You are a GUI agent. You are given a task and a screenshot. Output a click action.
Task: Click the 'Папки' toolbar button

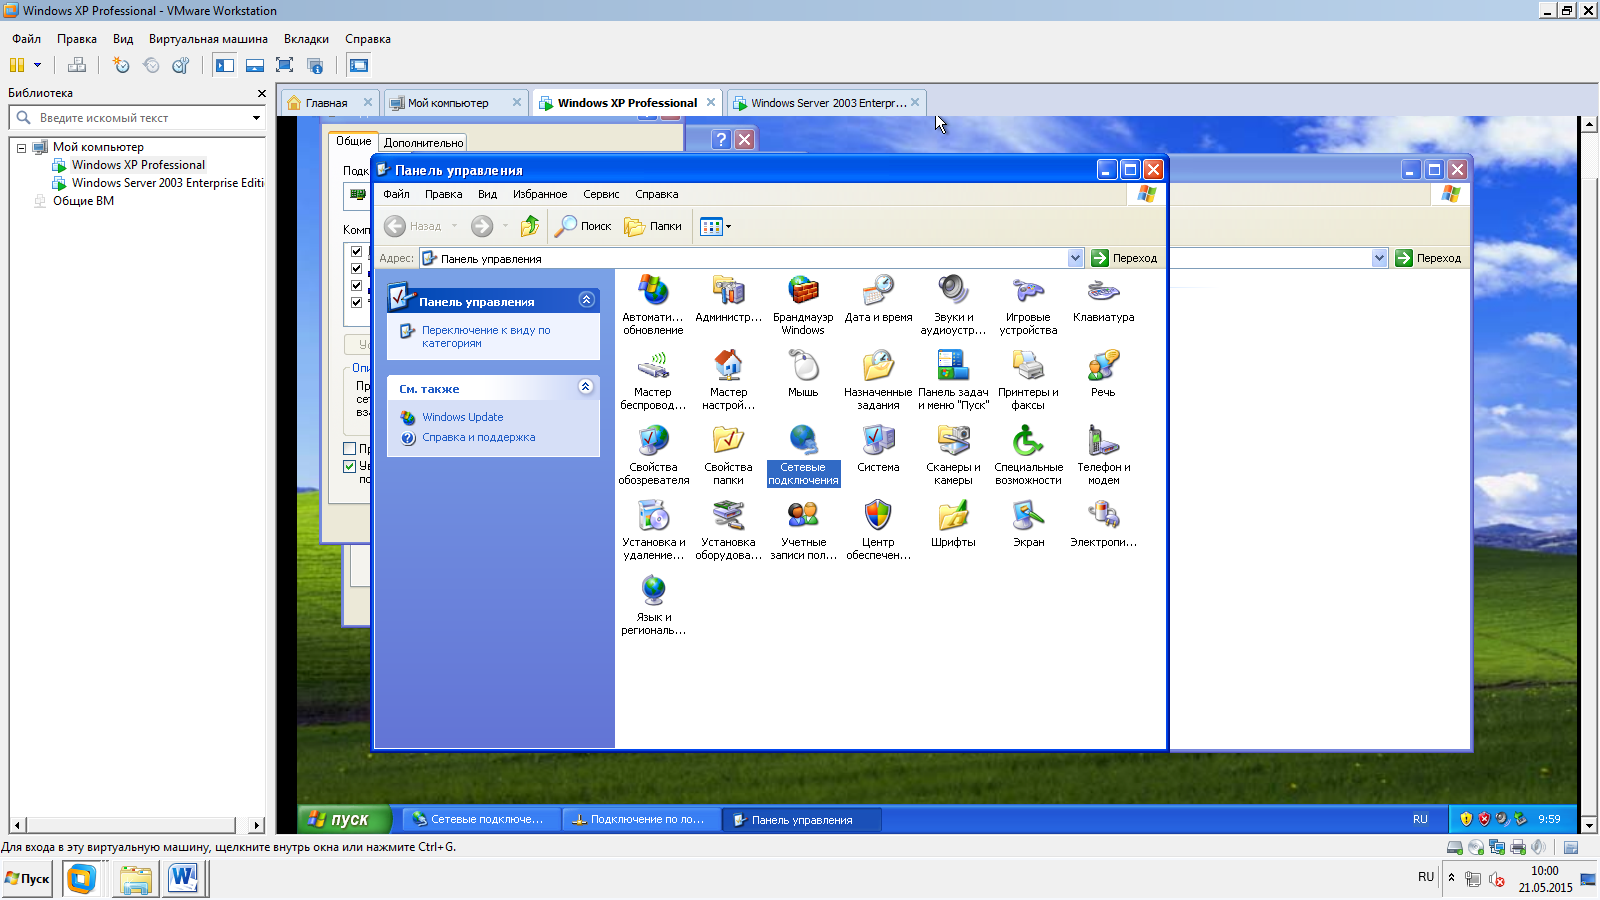654,226
